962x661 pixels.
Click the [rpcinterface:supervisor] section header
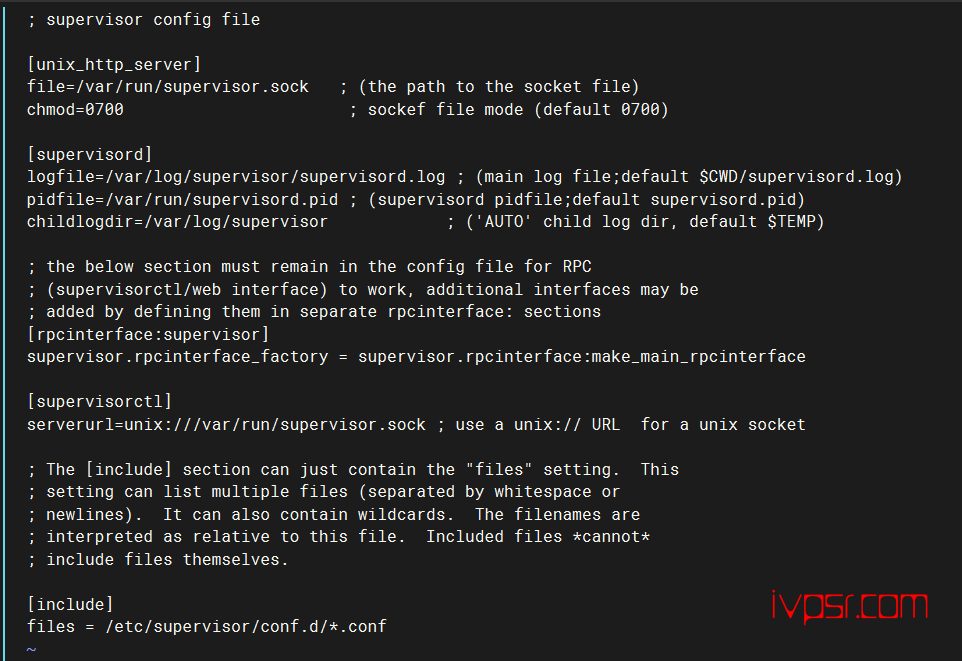[x=148, y=334]
